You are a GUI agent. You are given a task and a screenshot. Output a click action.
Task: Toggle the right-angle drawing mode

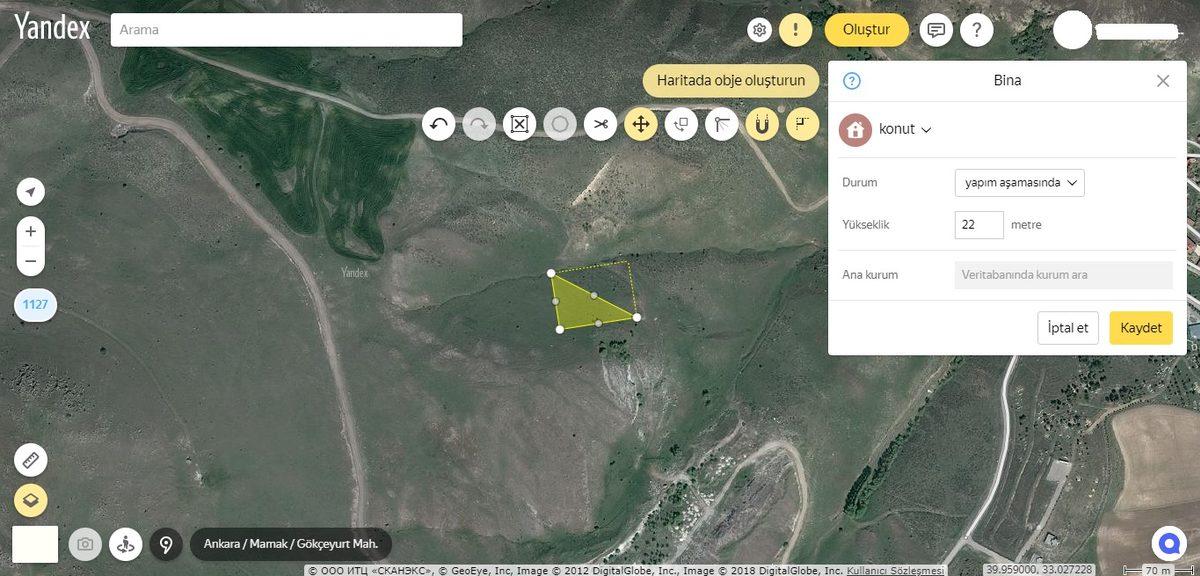coord(801,124)
